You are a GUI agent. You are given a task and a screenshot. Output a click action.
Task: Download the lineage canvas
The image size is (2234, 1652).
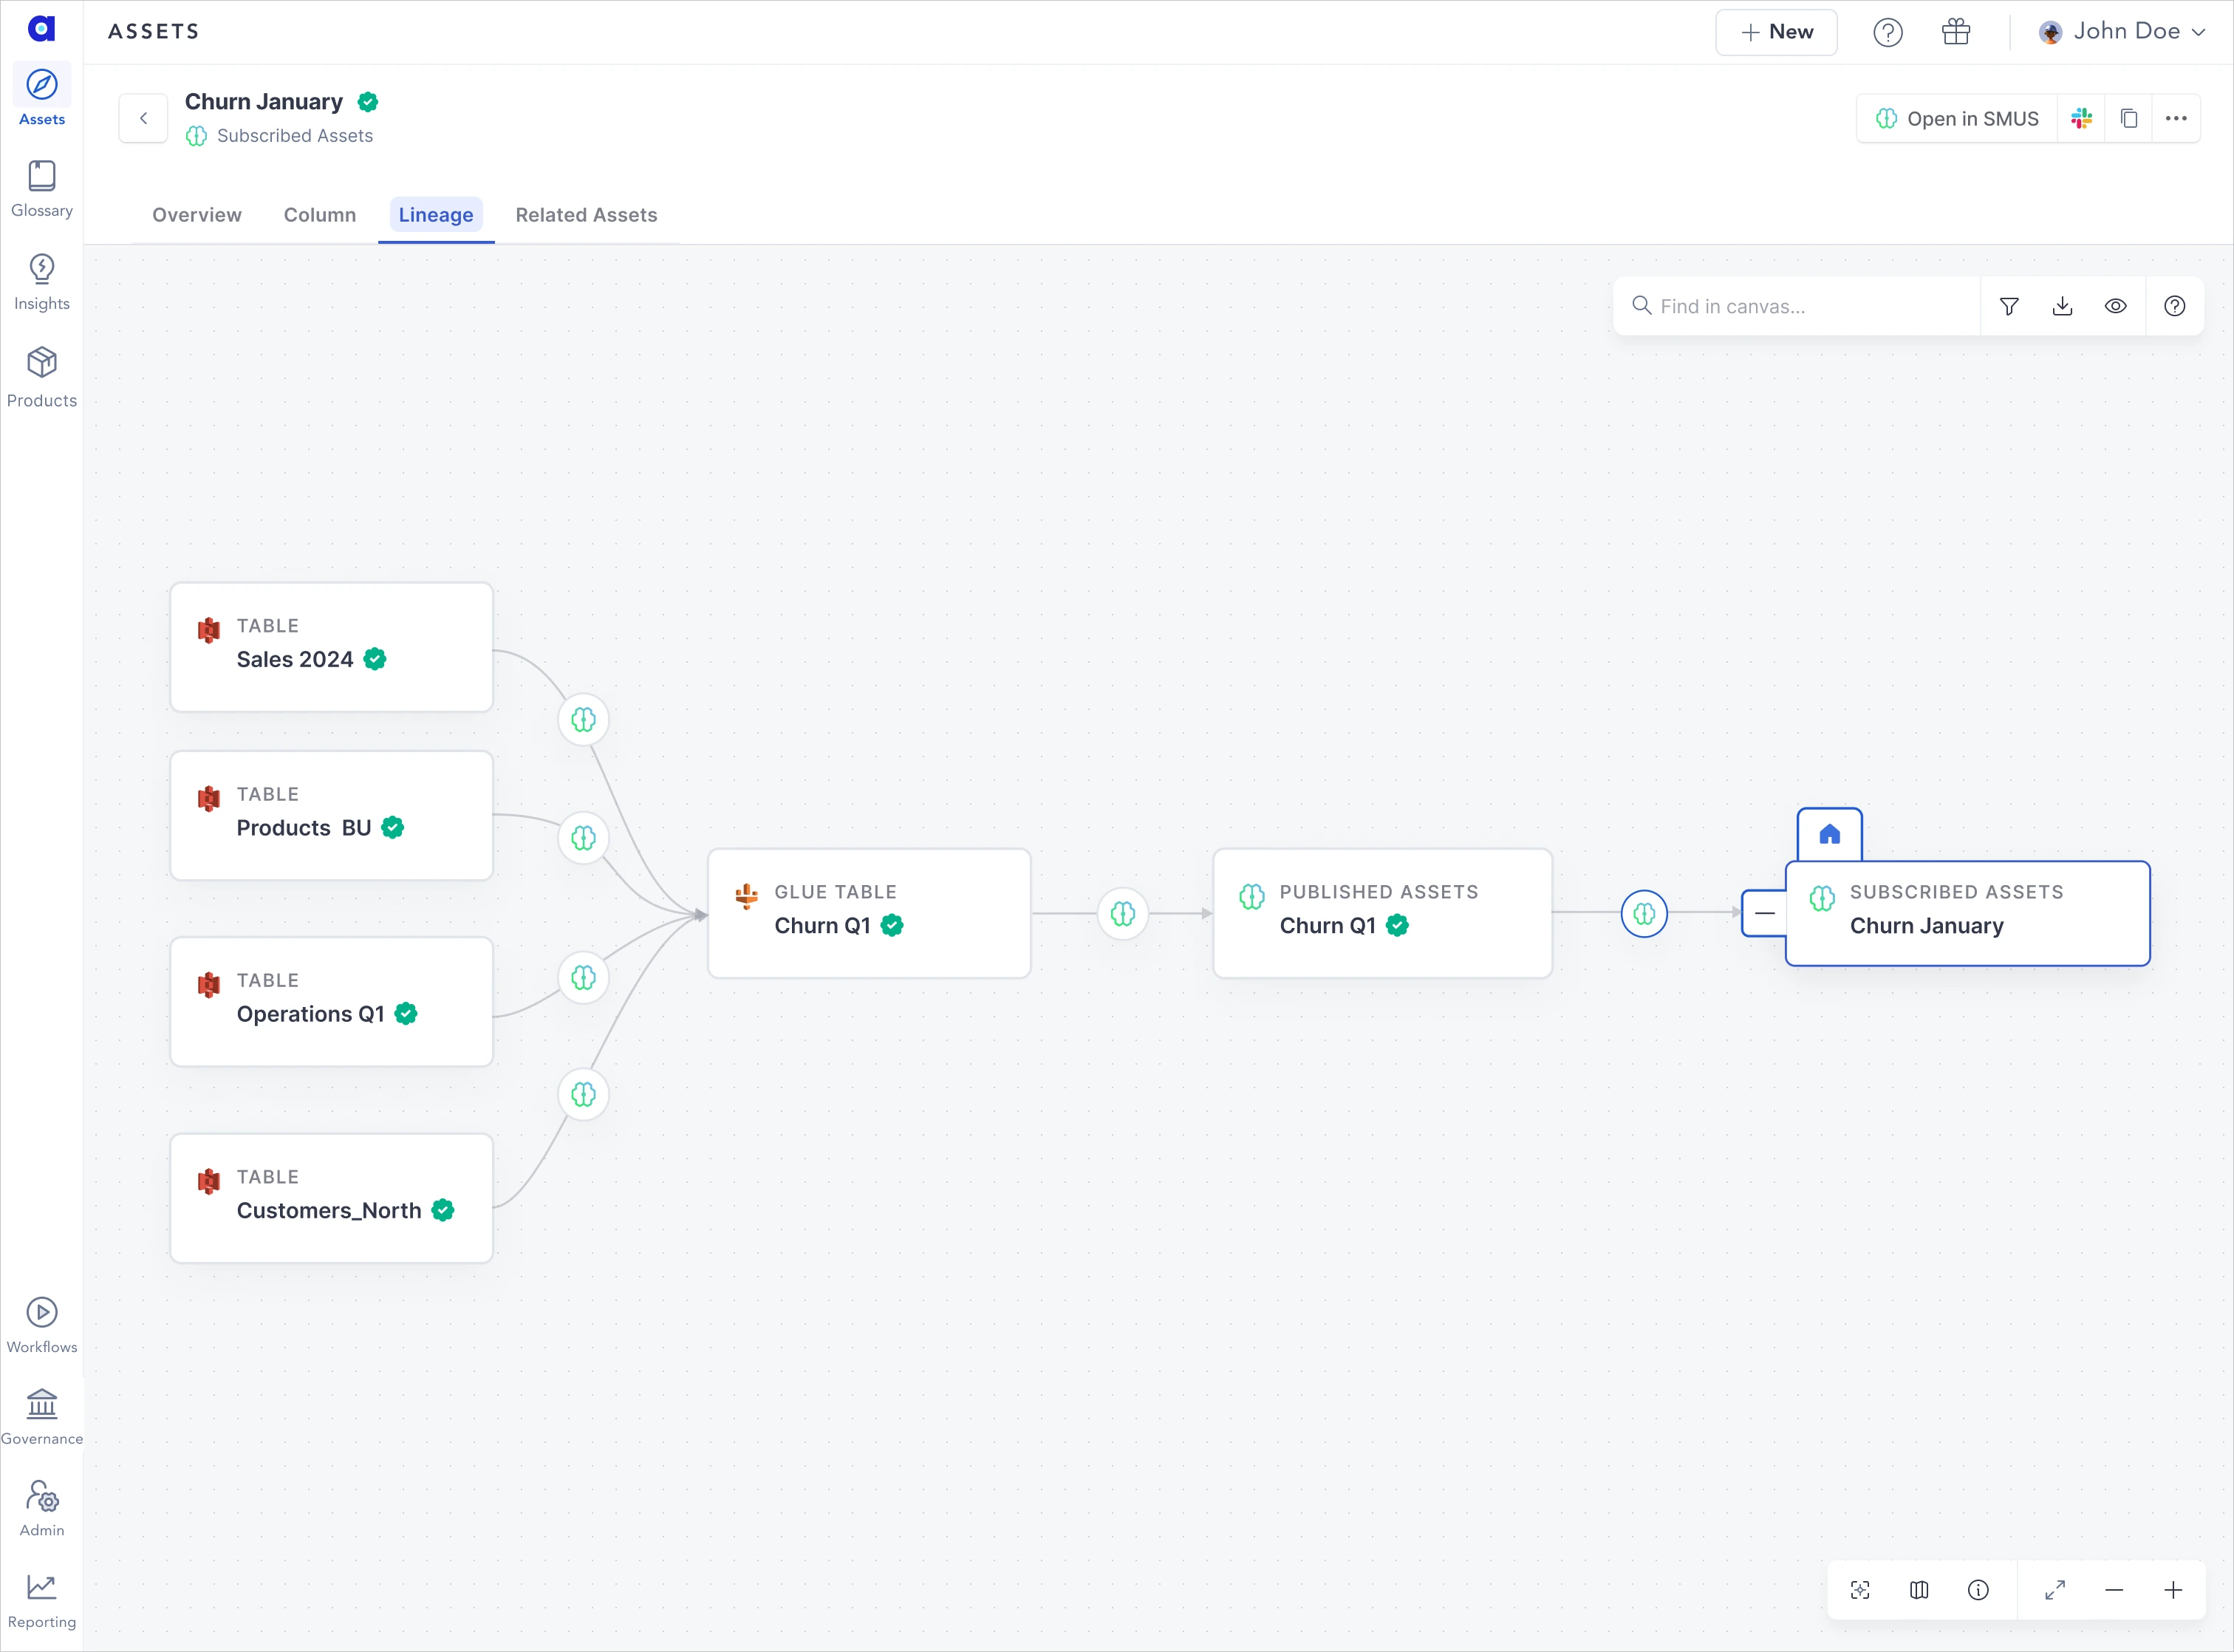coord(2062,306)
